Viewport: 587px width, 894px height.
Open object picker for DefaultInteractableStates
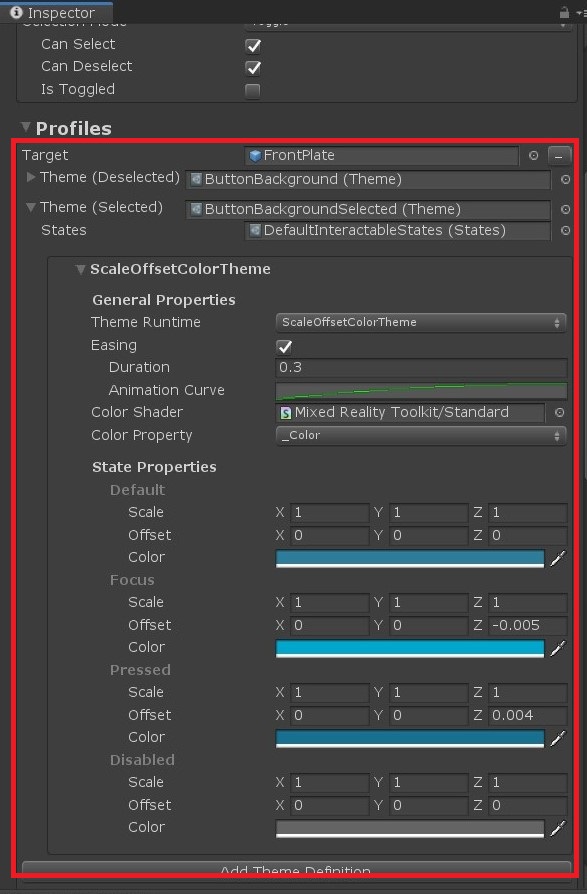[x=565, y=230]
